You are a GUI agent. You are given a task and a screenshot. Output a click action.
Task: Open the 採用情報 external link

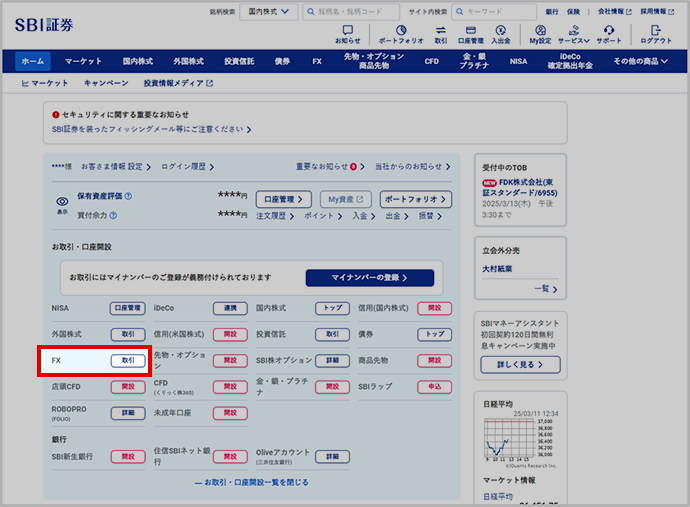pyautogui.click(x=657, y=12)
